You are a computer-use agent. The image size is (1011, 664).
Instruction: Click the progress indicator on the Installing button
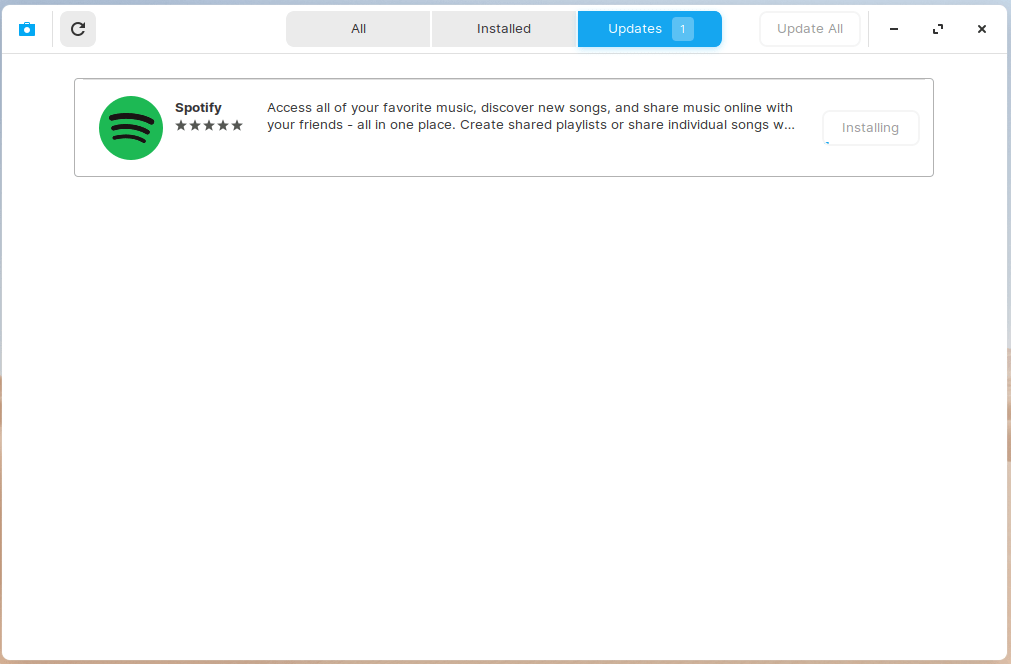827,143
